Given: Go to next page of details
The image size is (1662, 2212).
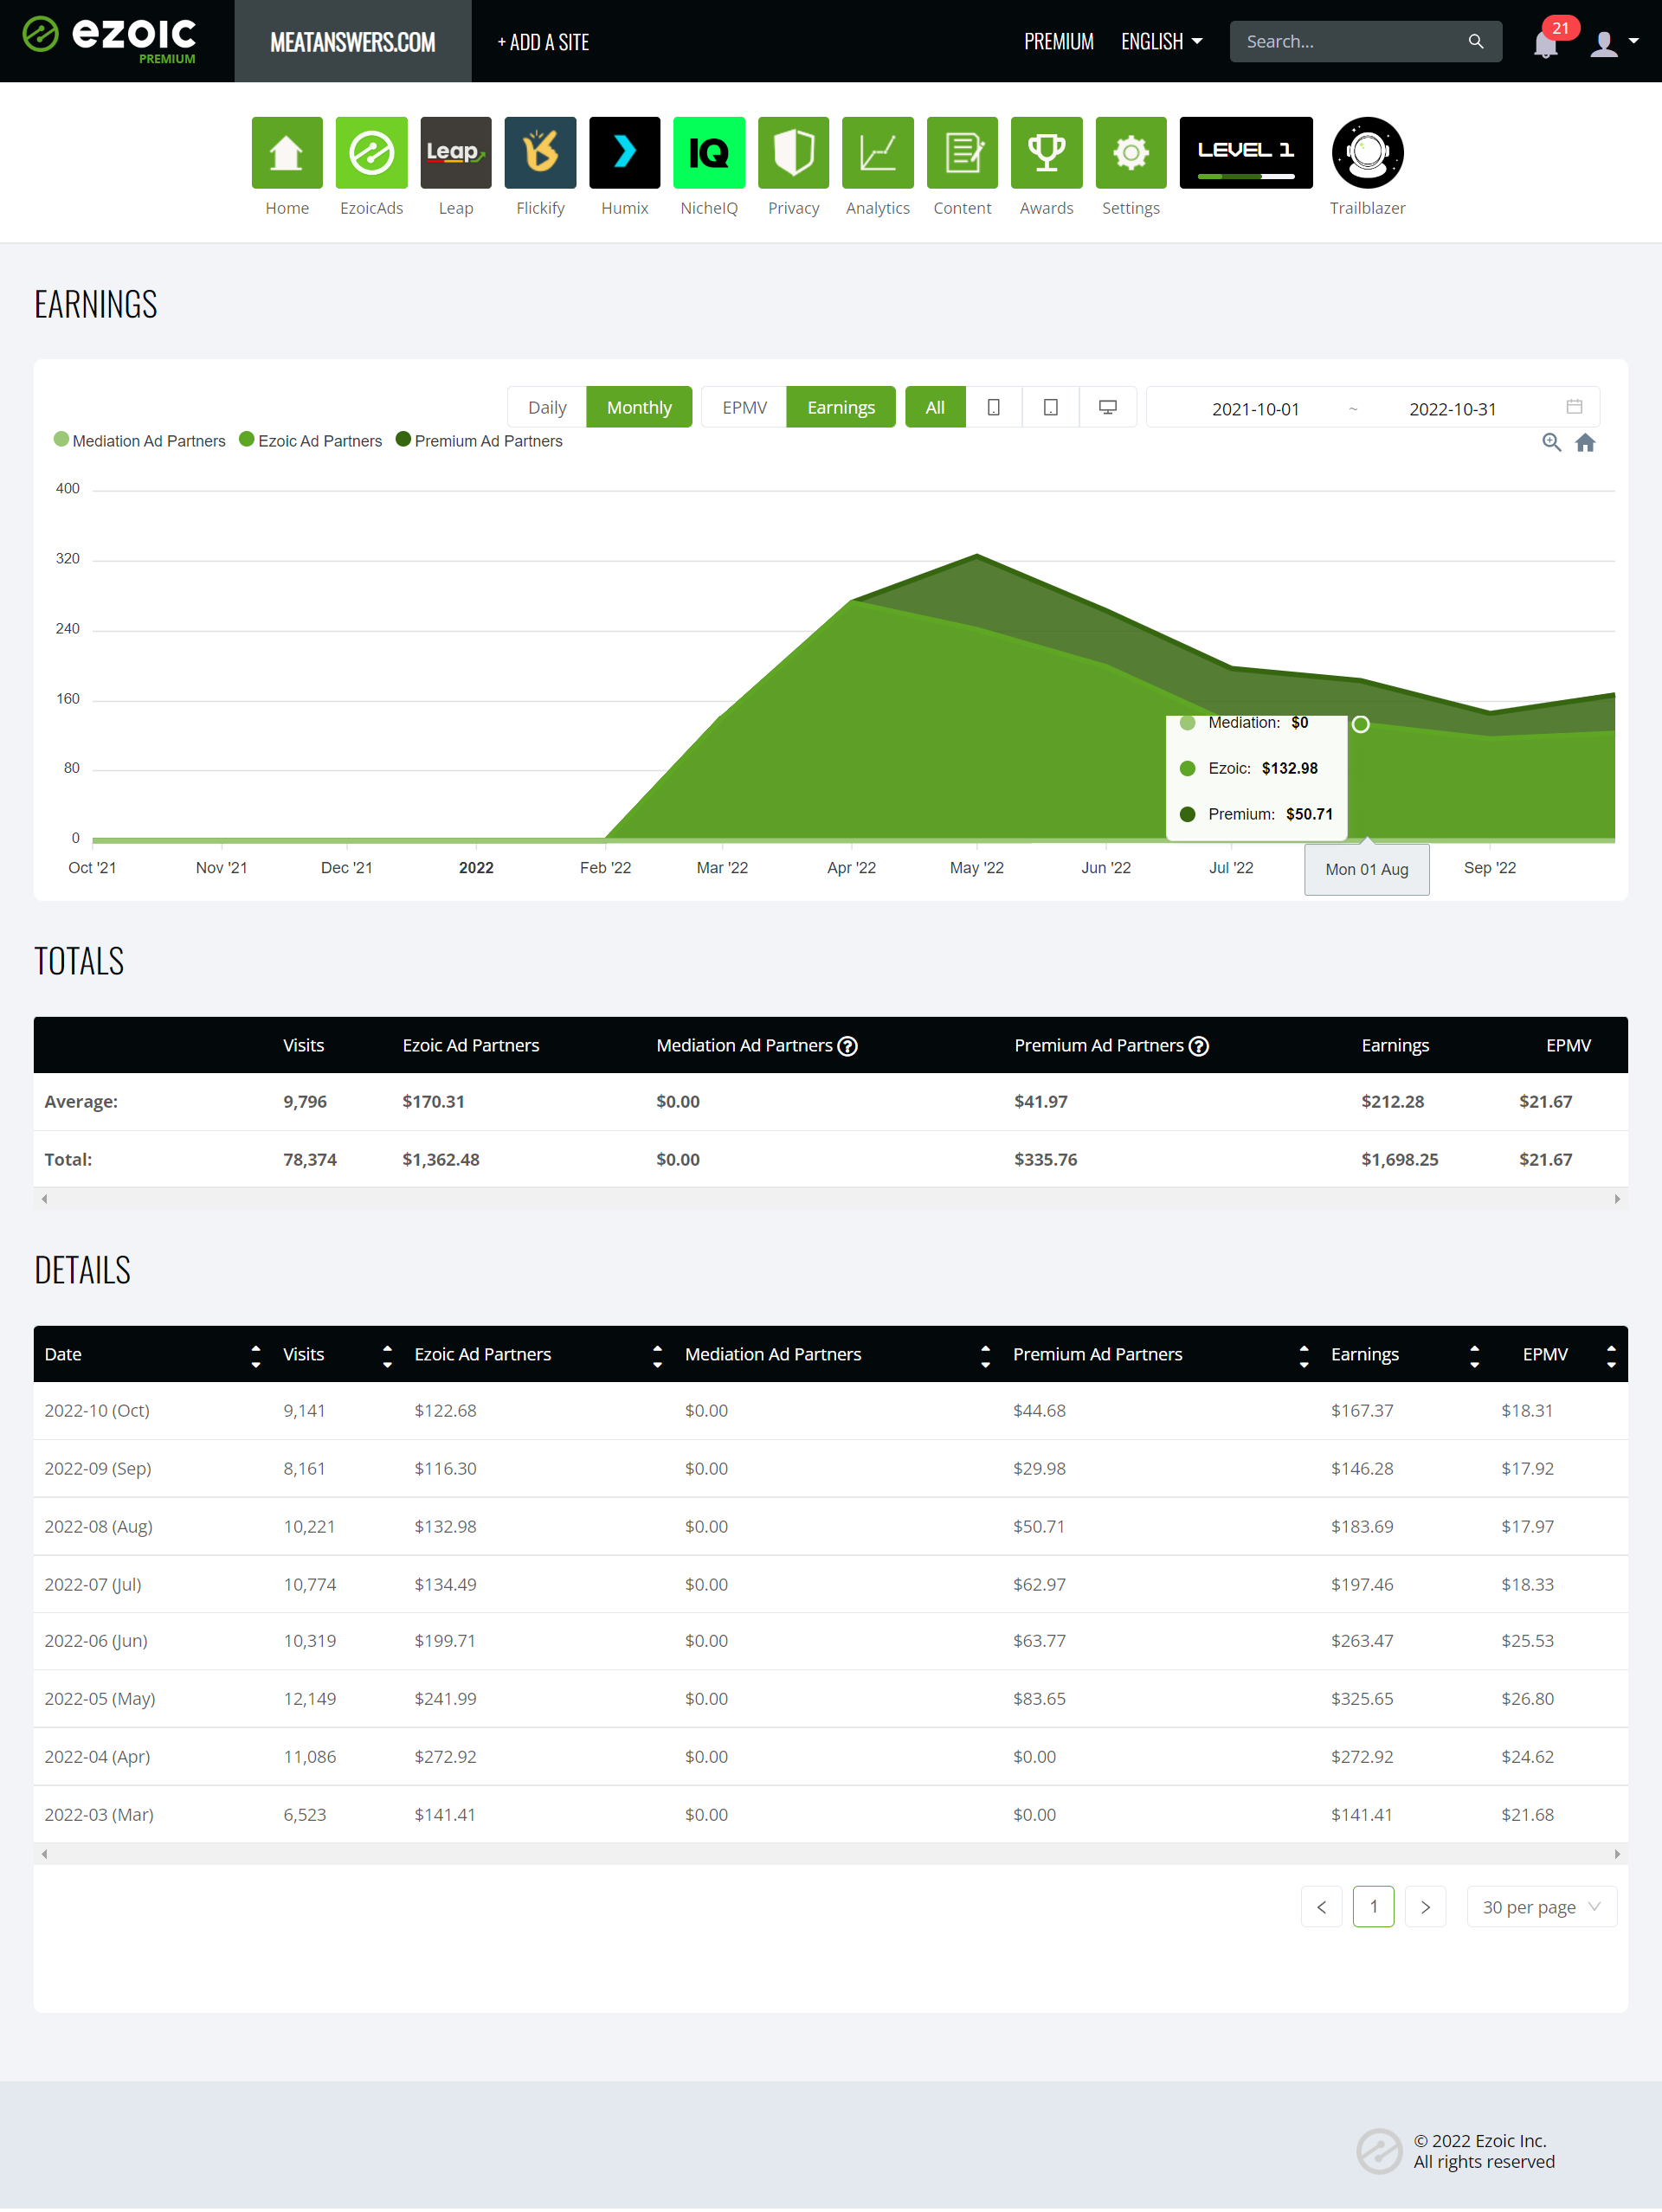Looking at the screenshot, I should [x=1426, y=1907].
